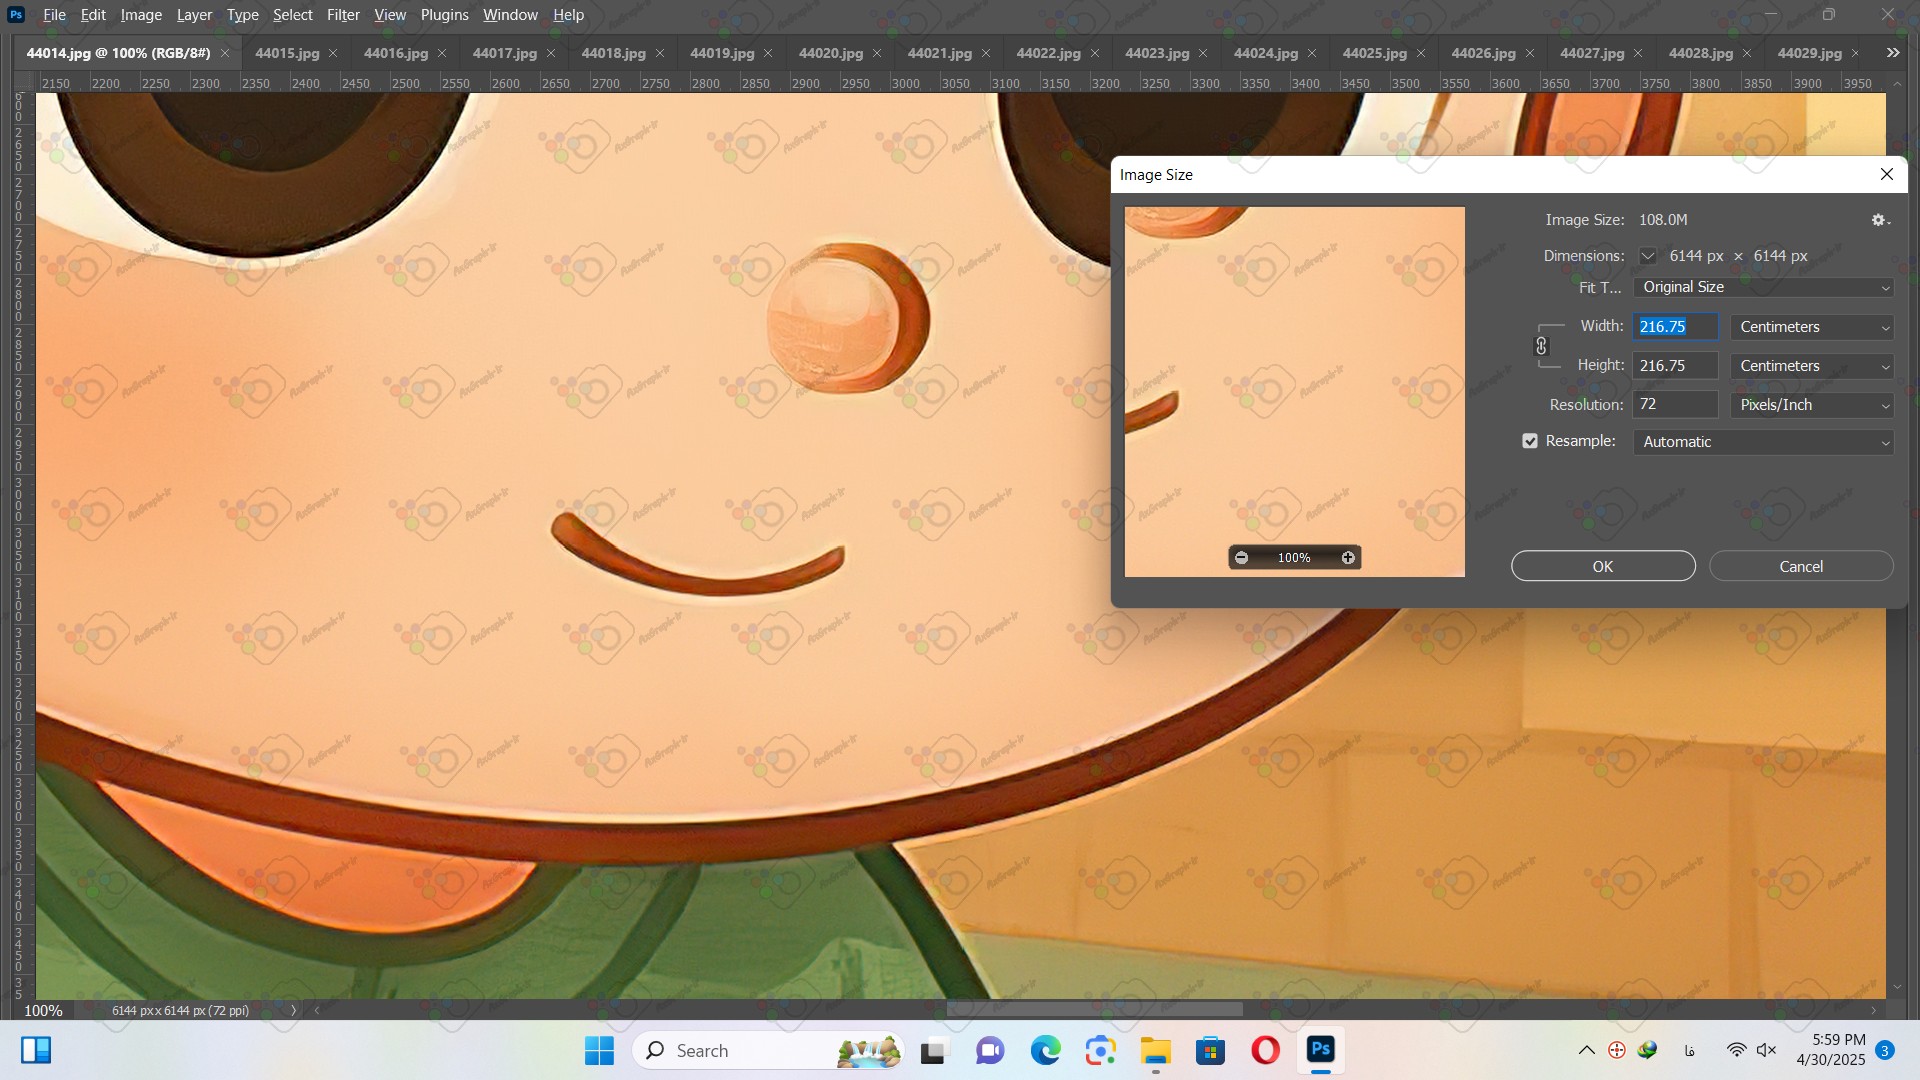
Task: Open the Layer menu
Action: [194, 15]
